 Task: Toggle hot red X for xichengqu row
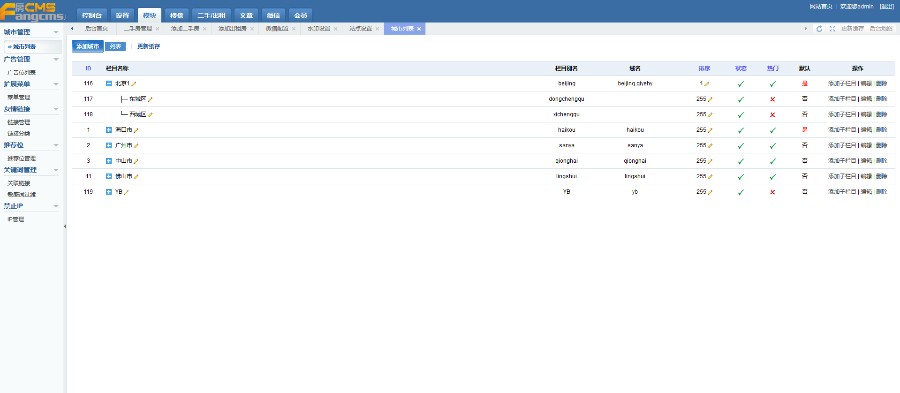pyautogui.click(x=773, y=115)
